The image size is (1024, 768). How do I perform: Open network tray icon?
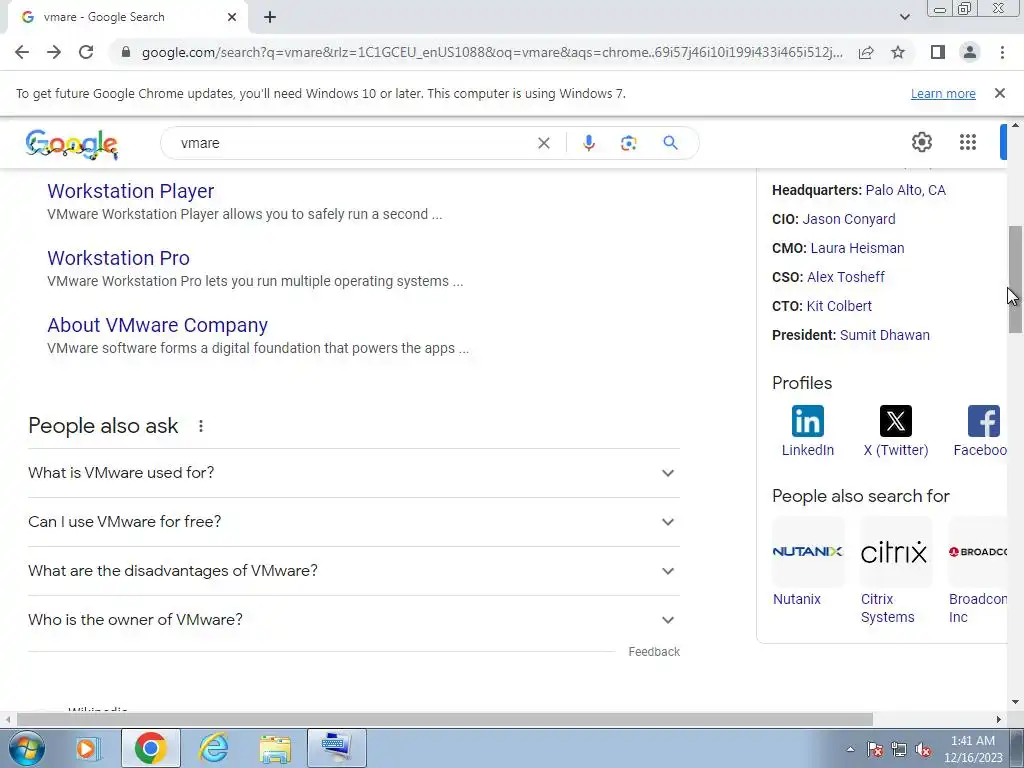click(899, 749)
